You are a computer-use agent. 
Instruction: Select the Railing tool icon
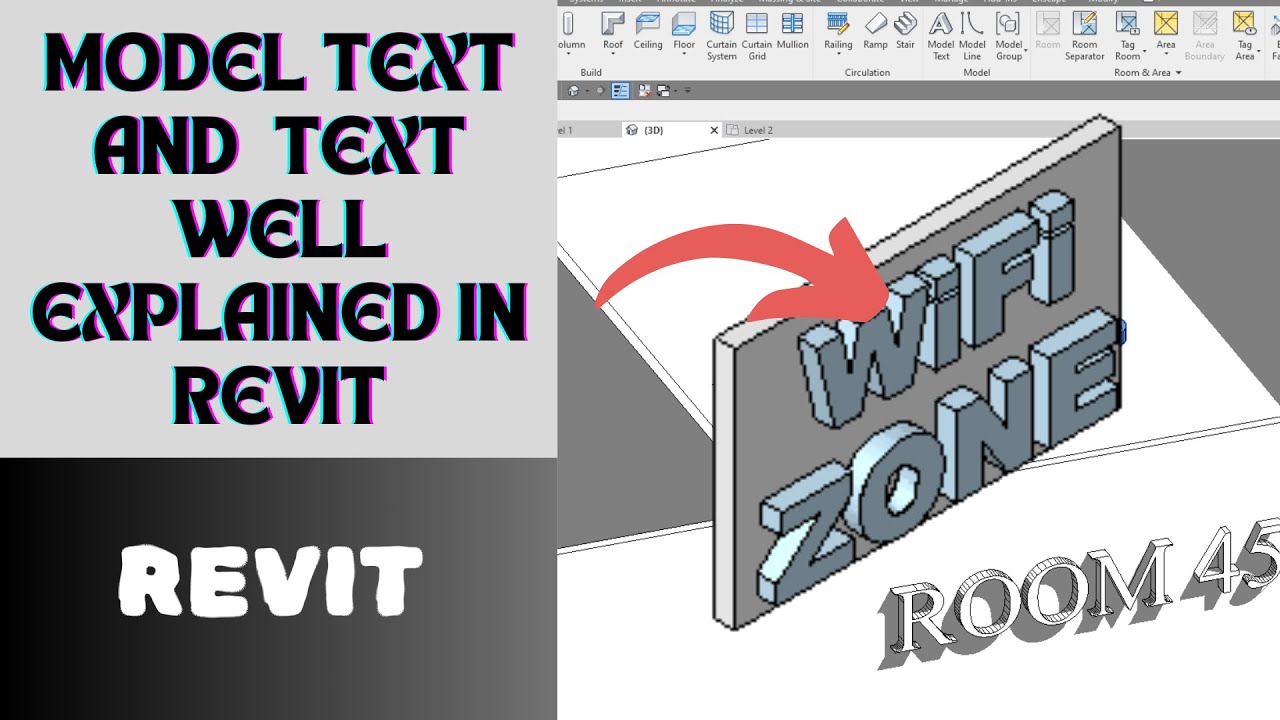pos(838,23)
